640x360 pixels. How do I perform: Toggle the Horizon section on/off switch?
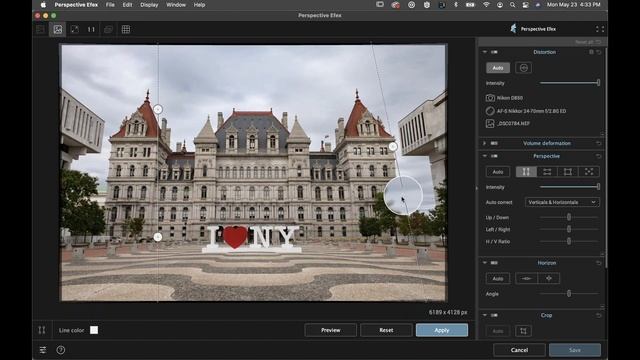tap(494, 263)
